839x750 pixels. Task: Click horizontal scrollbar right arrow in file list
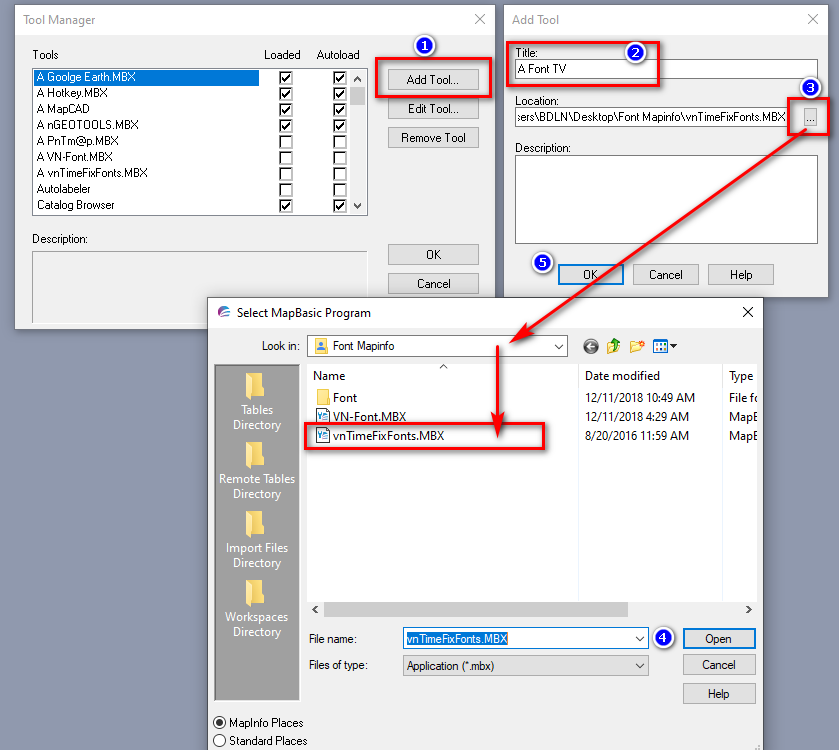point(749,609)
